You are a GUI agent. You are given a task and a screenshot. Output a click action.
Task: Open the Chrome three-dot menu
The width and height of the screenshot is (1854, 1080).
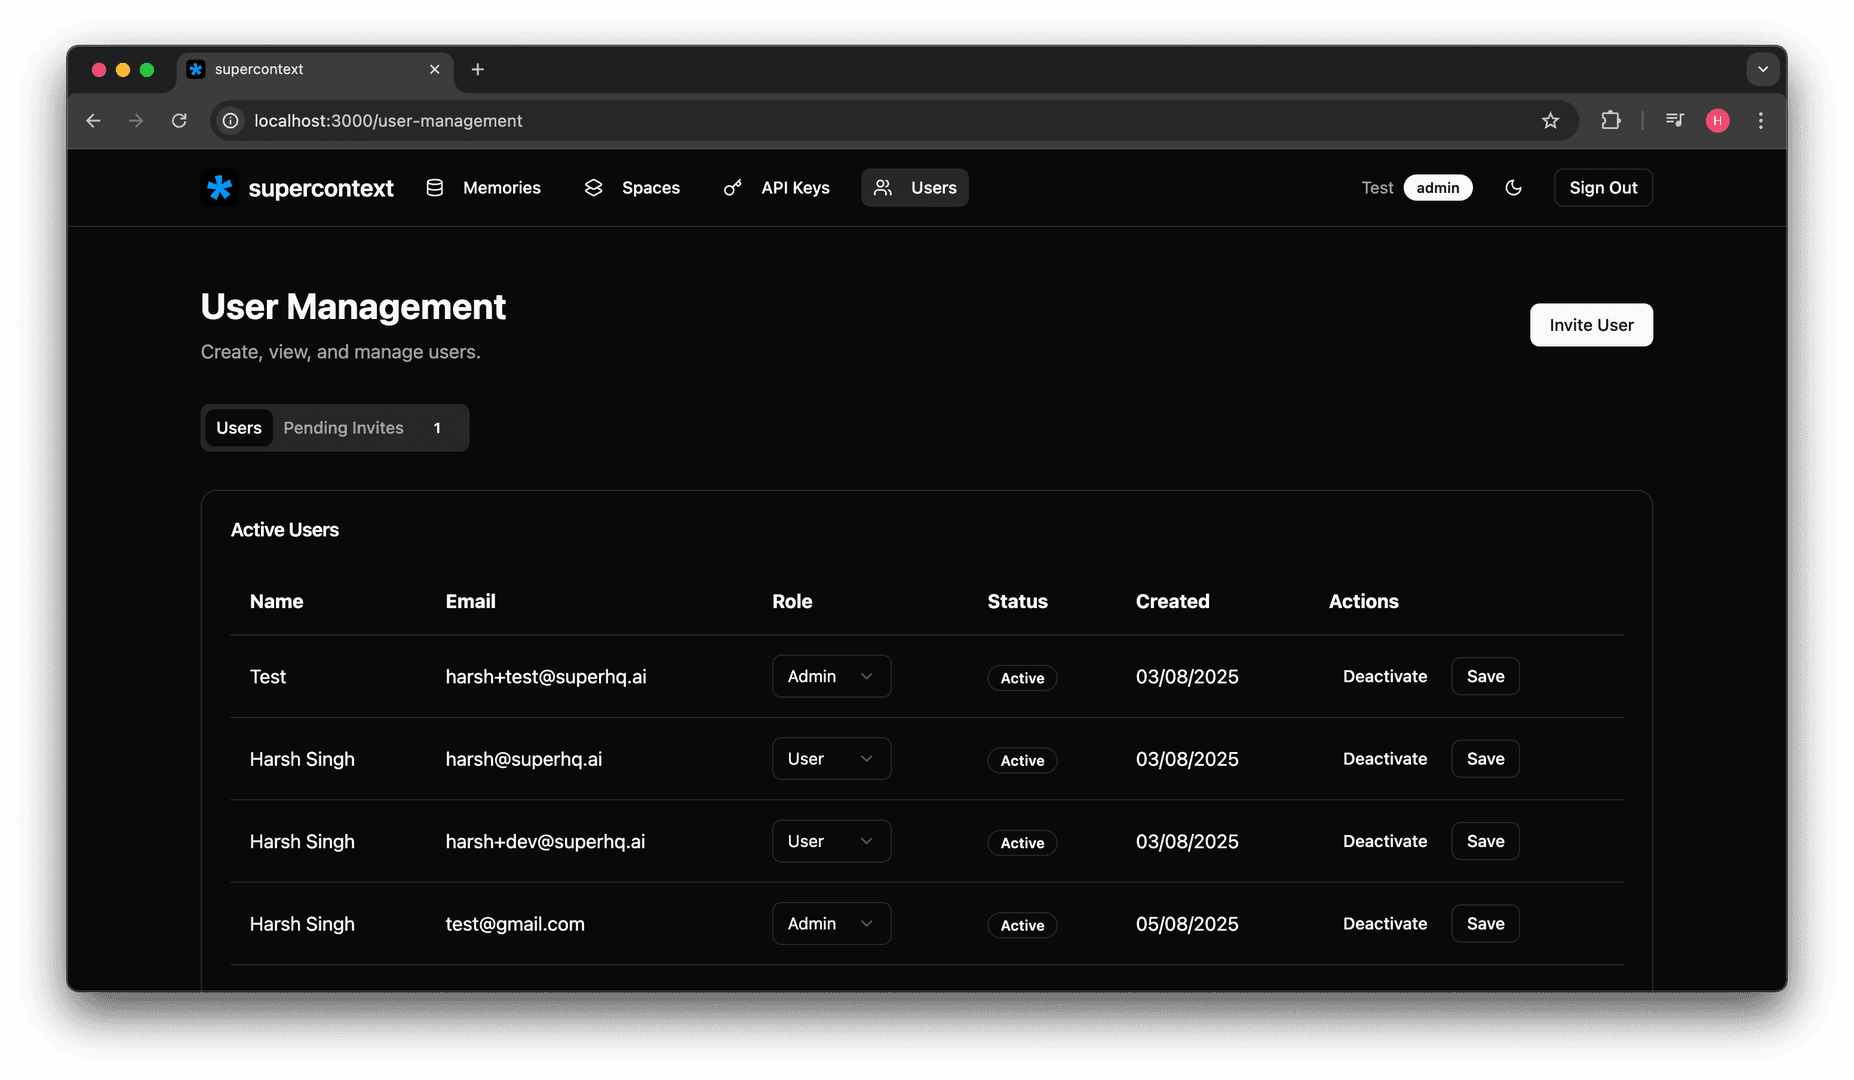pos(1760,121)
